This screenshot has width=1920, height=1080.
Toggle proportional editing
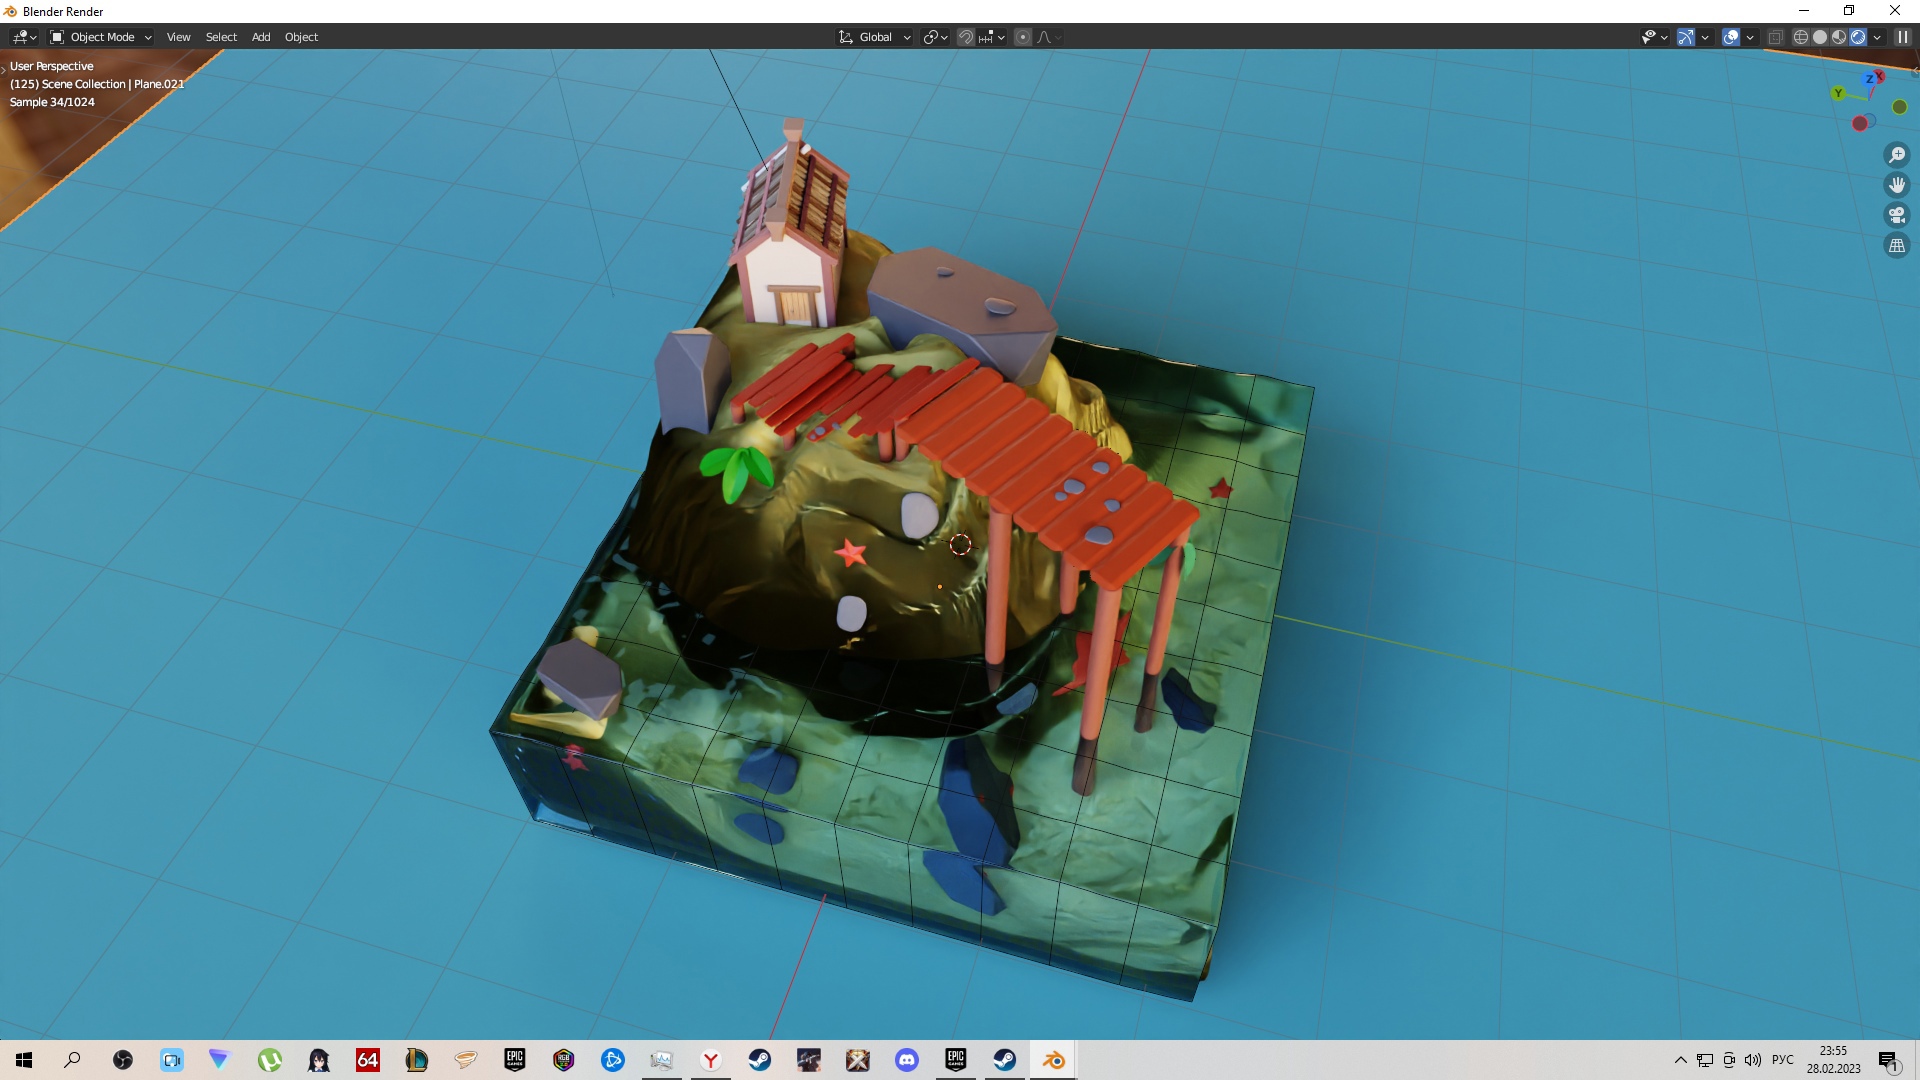tap(1022, 37)
